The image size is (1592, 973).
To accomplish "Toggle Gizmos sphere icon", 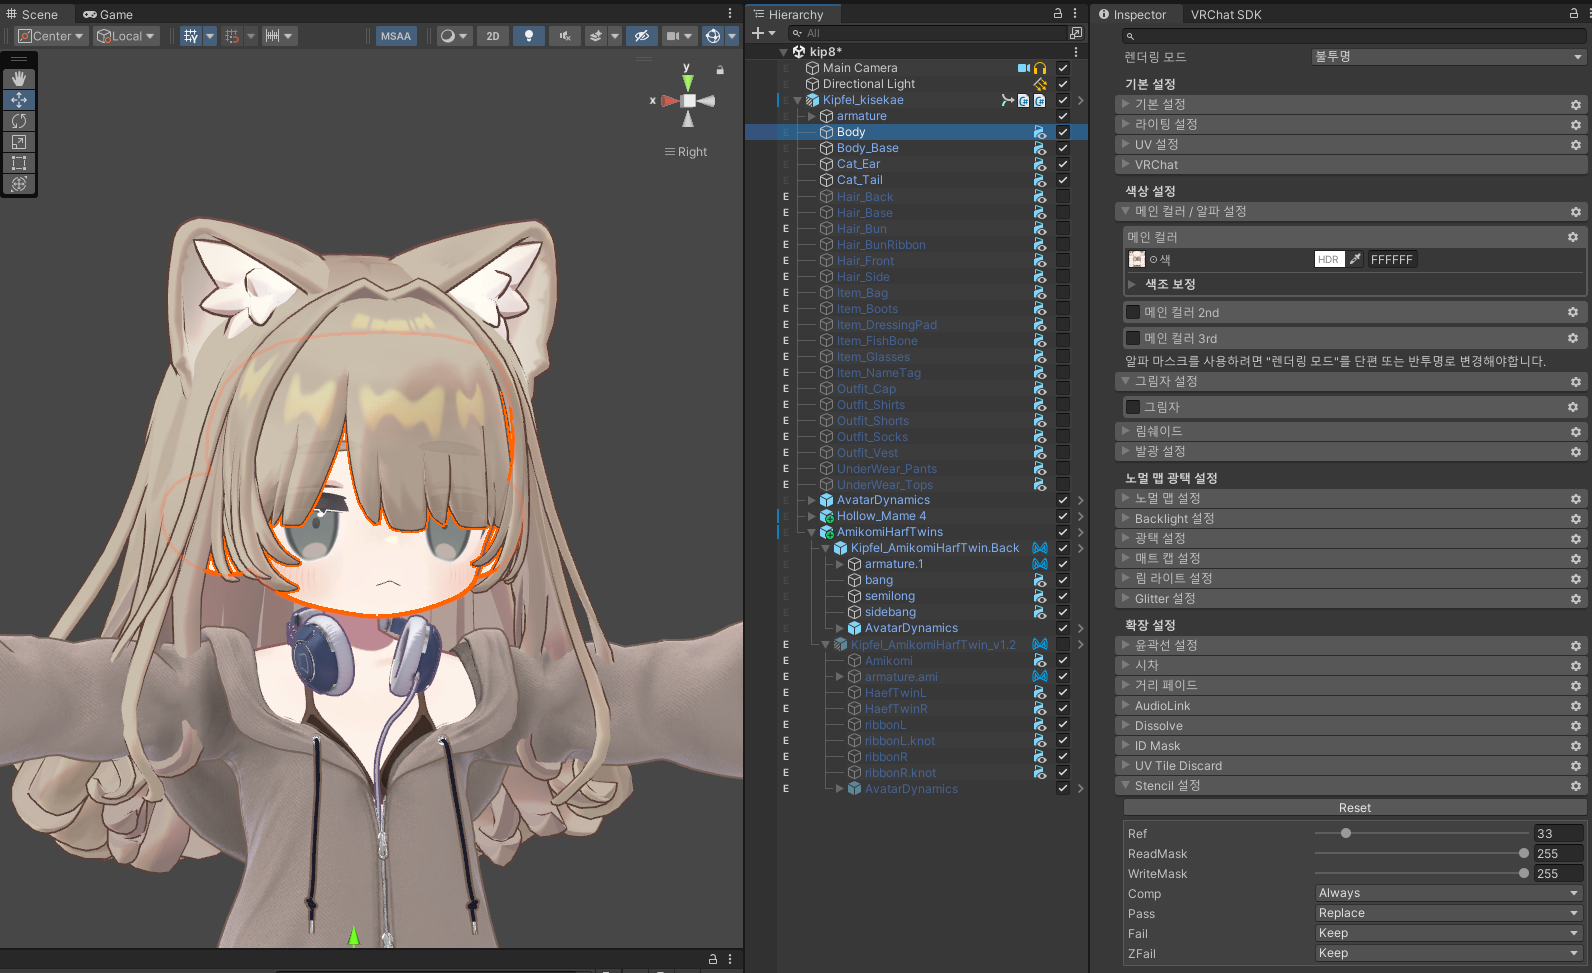I will click(x=713, y=36).
